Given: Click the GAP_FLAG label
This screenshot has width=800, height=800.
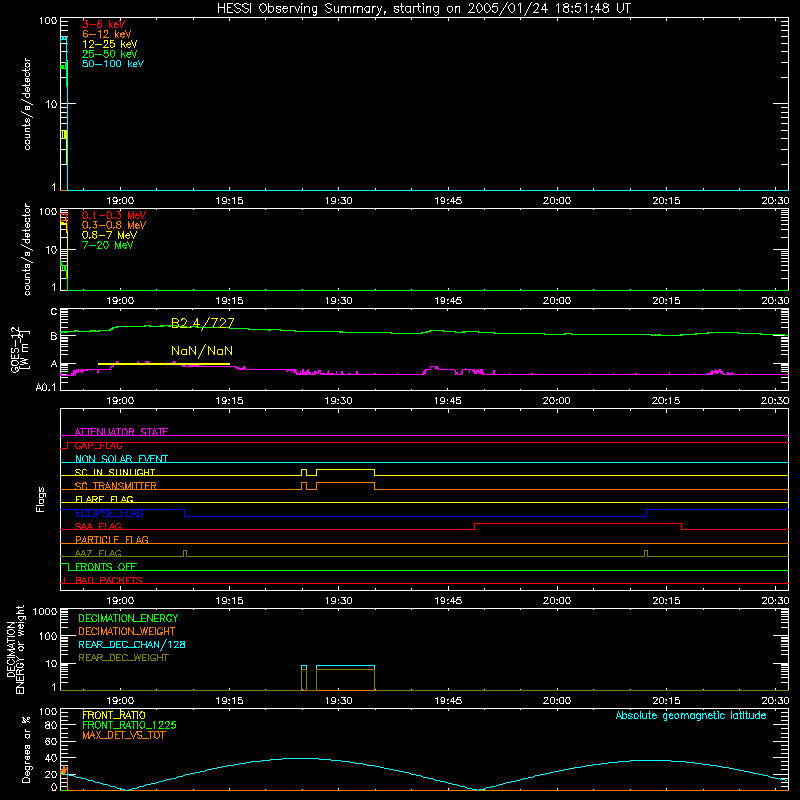Looking at the screenshot, I should pyautogui.click(x=98, y=445).
